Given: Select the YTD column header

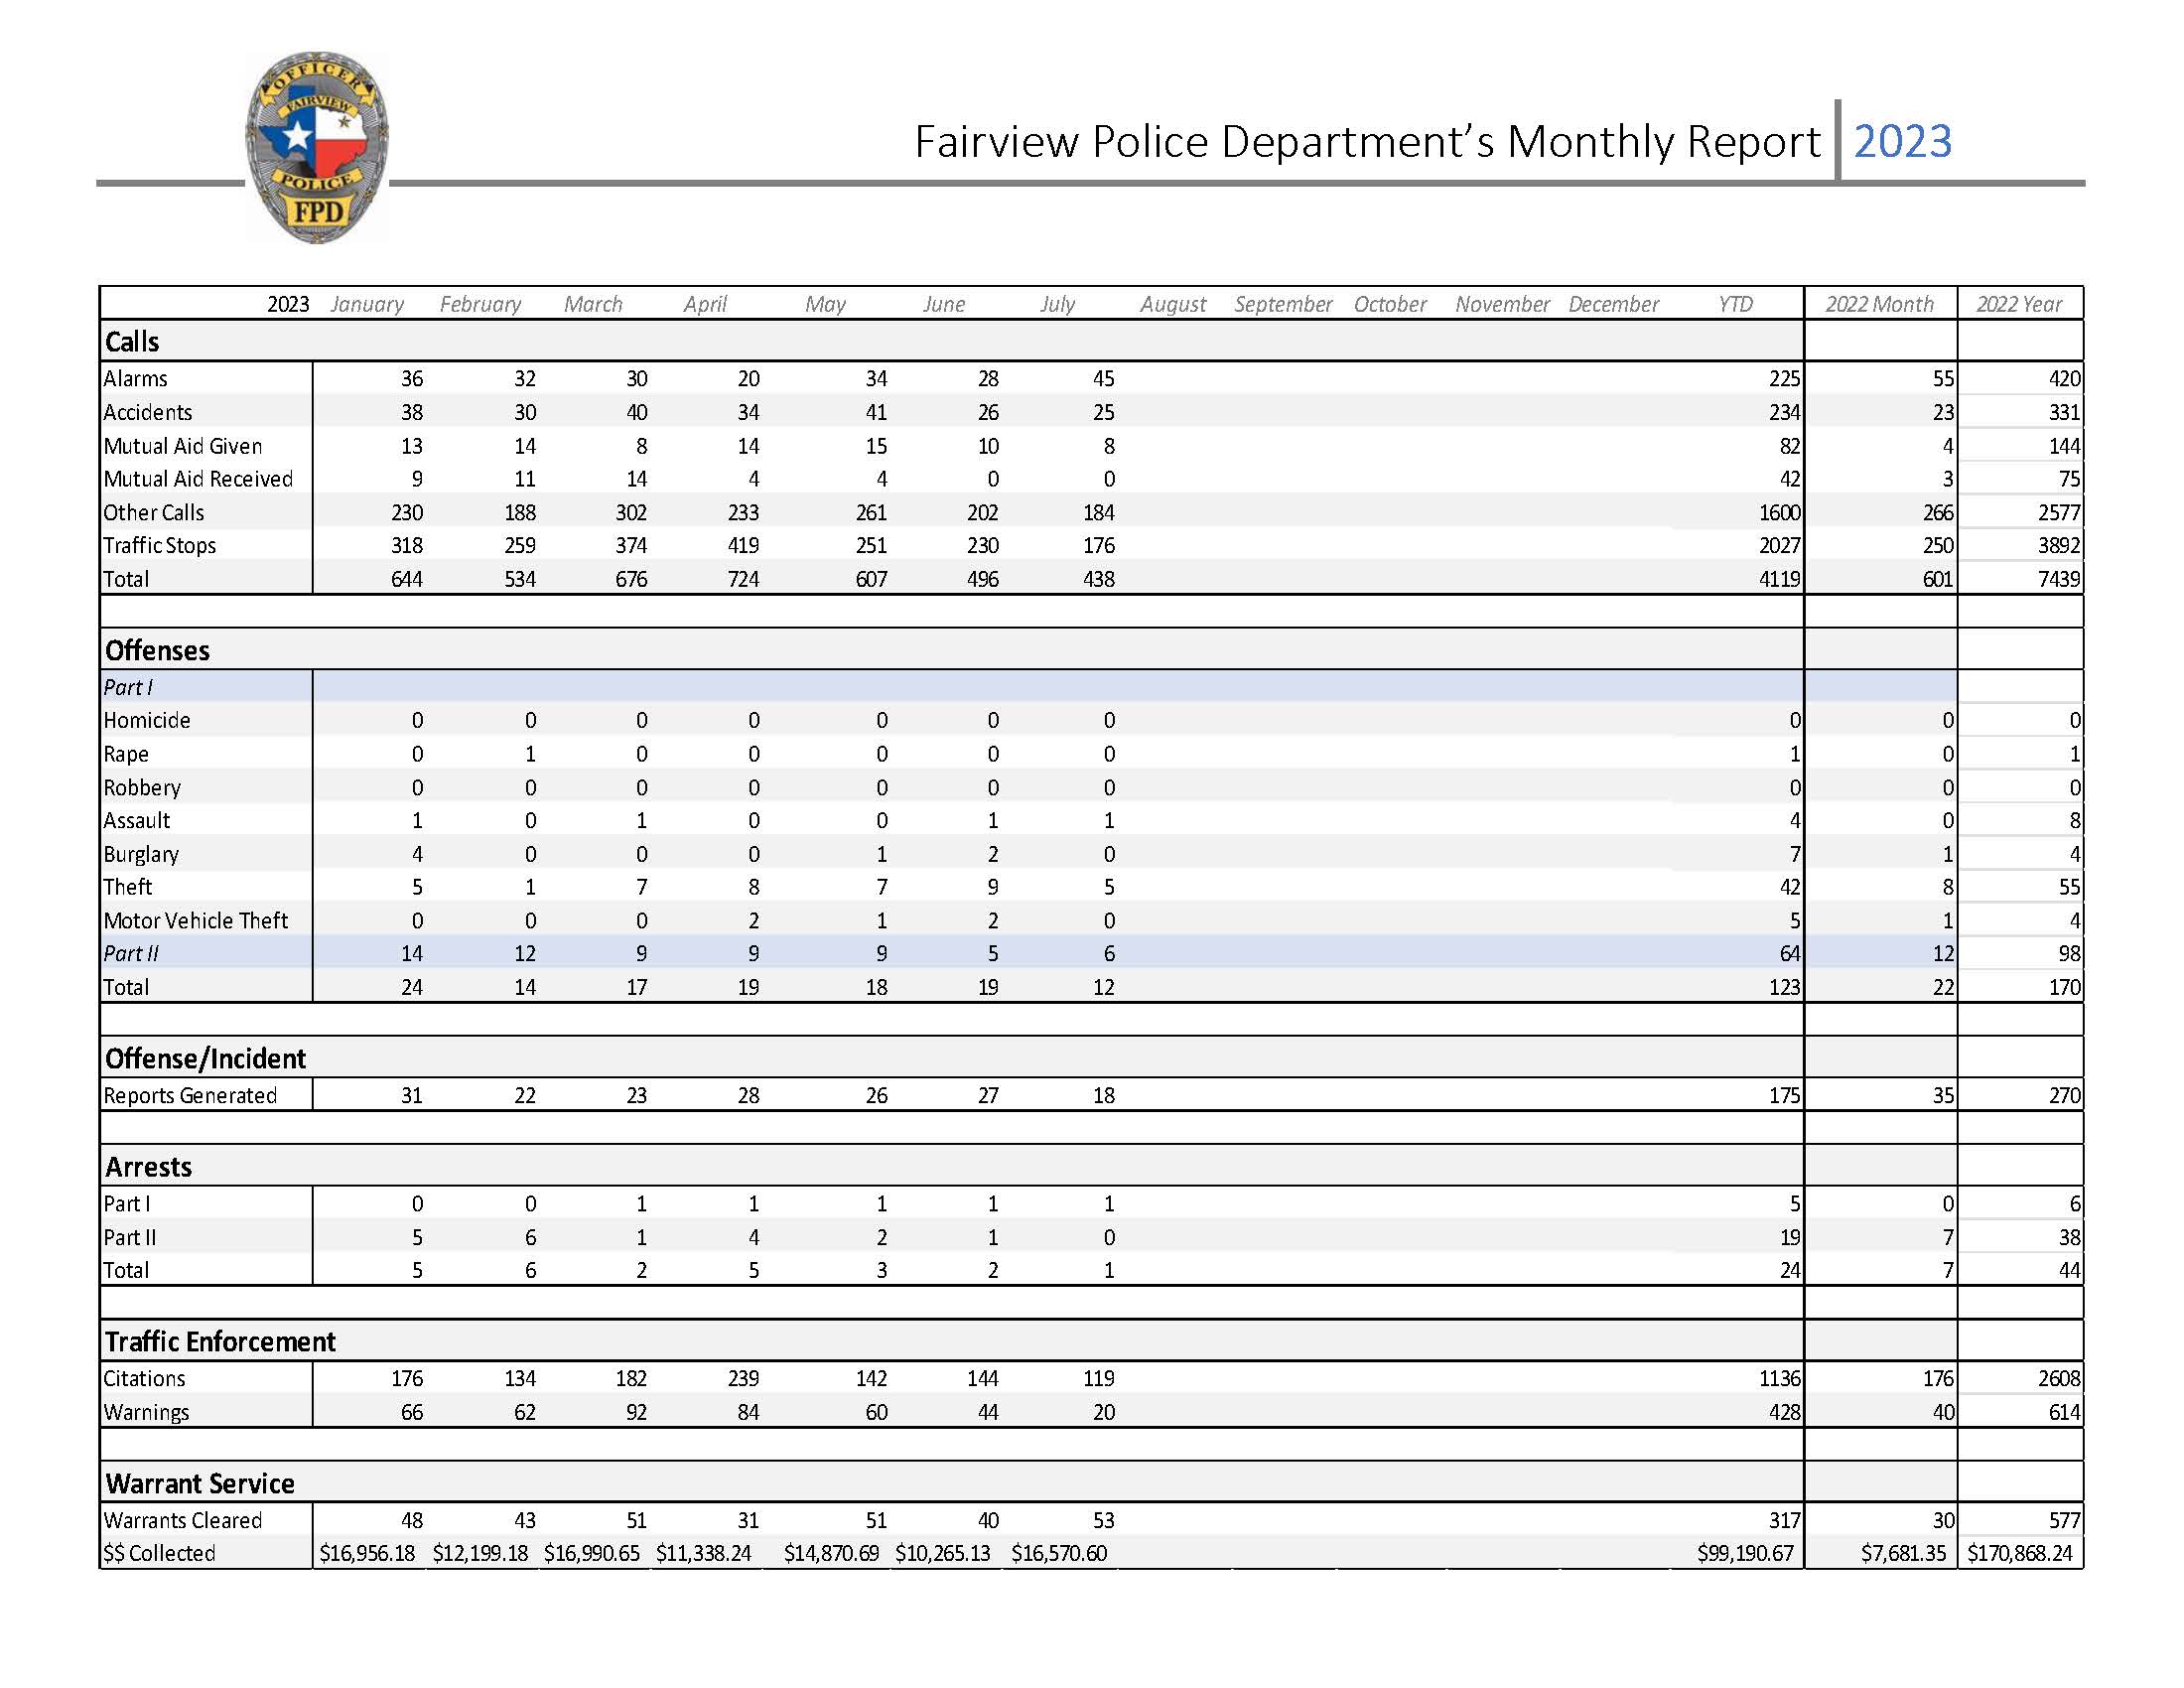Looking at the screenshot, I should [x=1735, y=304].
